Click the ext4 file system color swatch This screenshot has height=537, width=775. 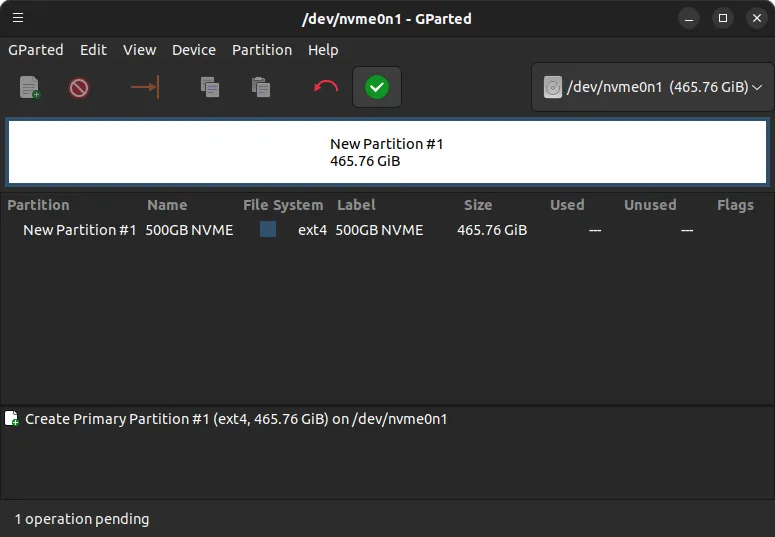[268, 229]
